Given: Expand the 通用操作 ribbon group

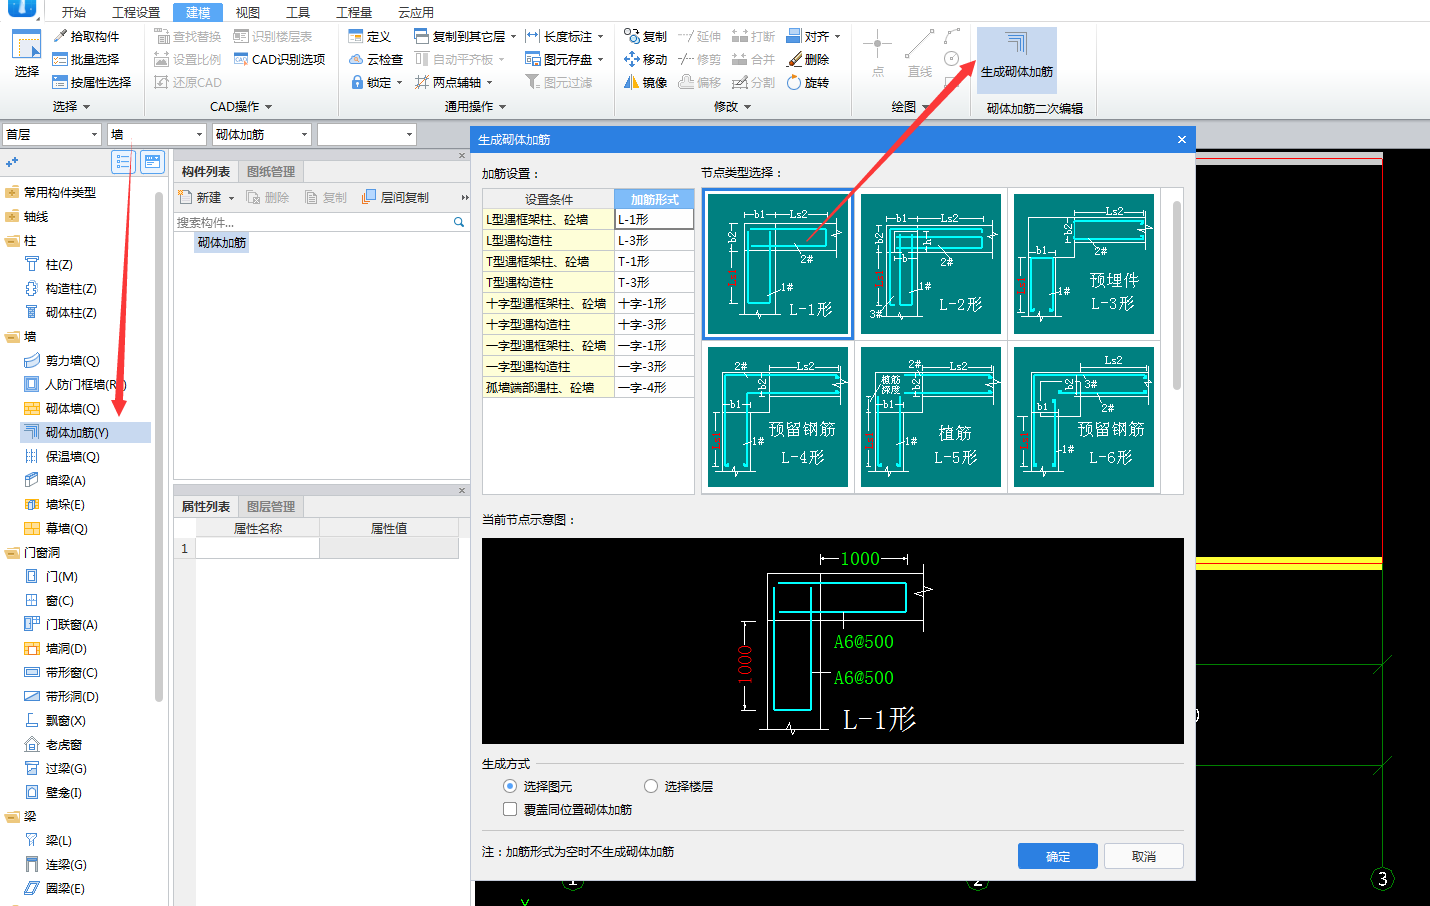Looking at the screenshot, I should (x=502, y=107).
